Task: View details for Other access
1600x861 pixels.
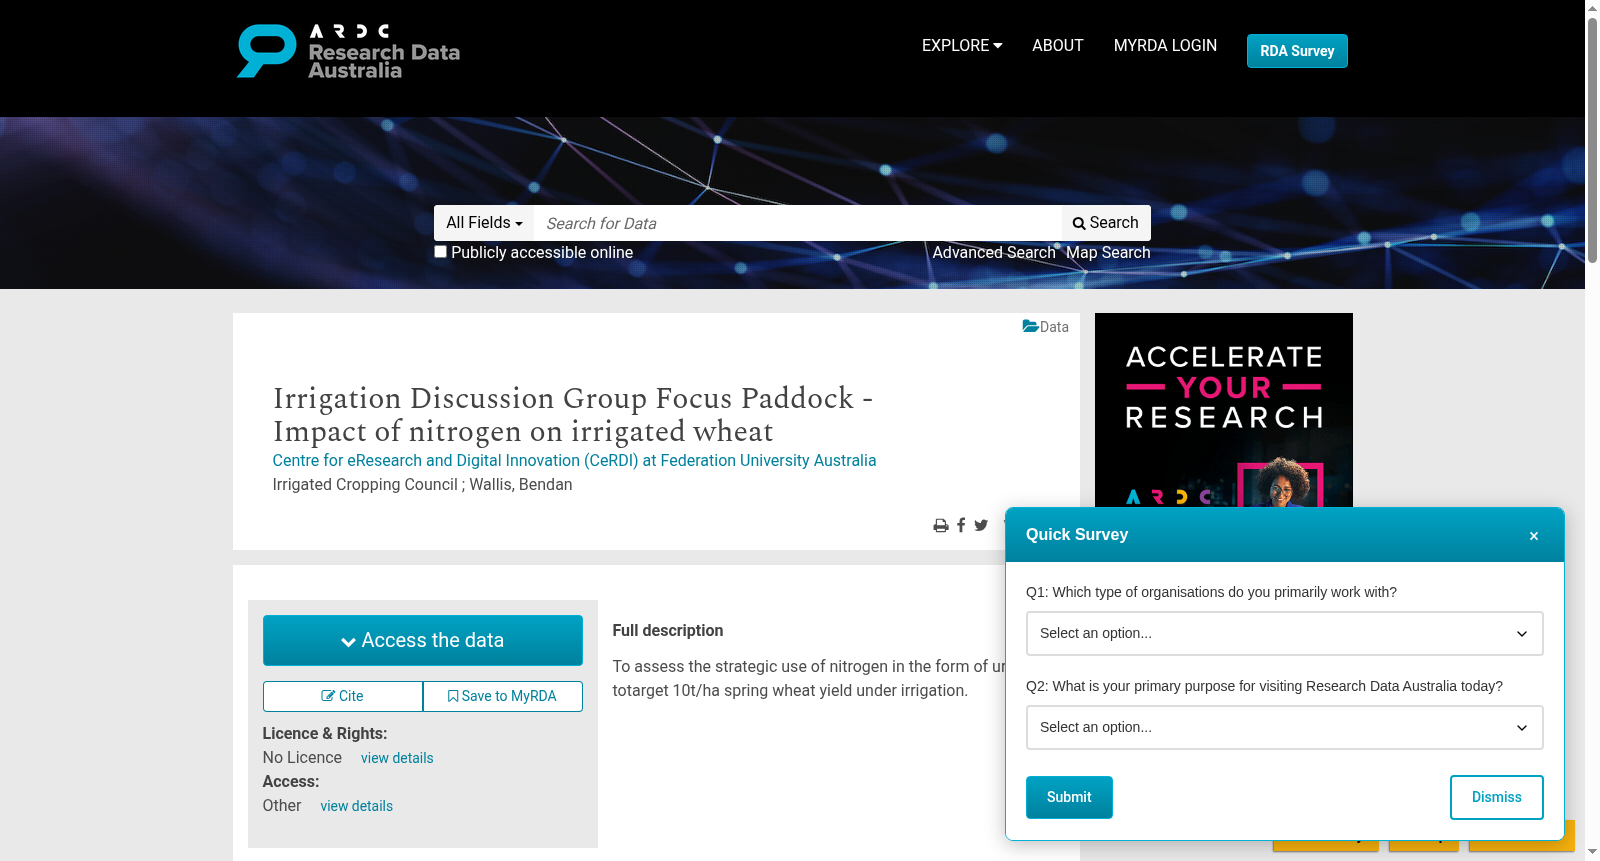Action: pyautogui.click(x=356, y=806)
